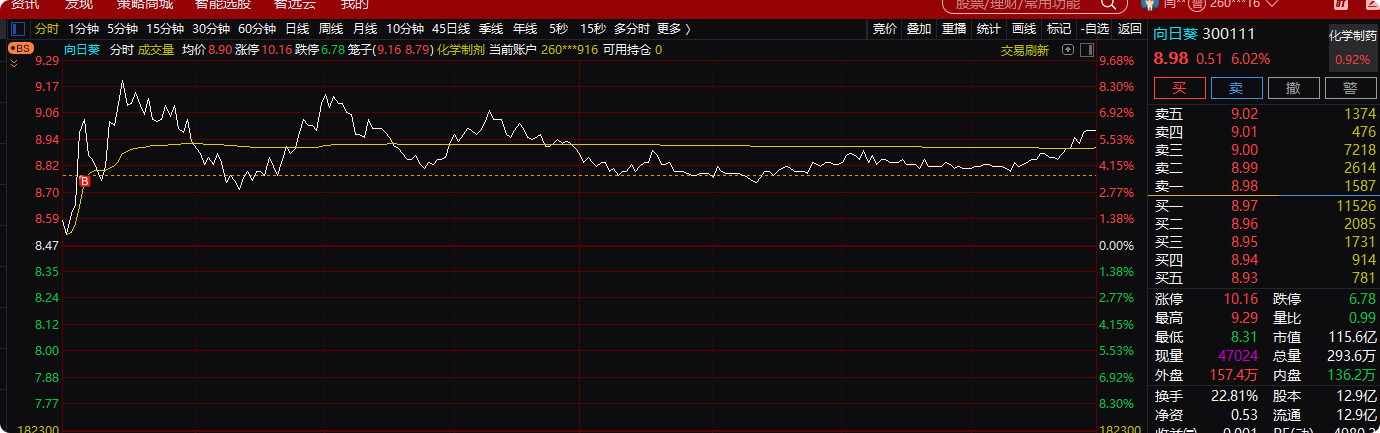Click the 笼子 price range text
The width and height of the screenshot is (1380, 433).
[x=391, y=49]
